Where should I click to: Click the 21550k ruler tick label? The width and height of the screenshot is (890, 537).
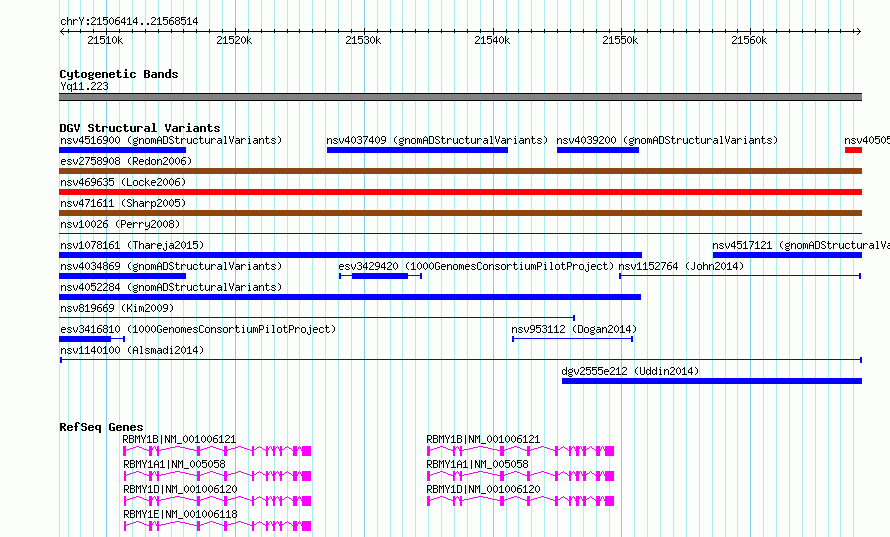pos(620,40)
